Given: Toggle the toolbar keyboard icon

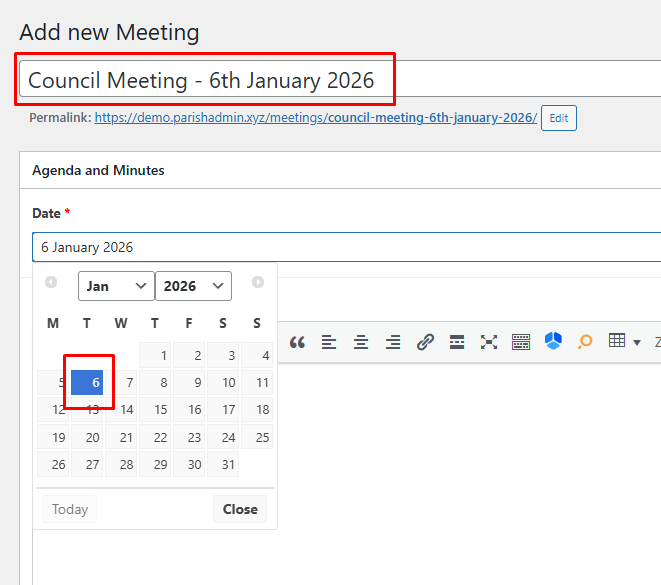Looking at the screenshot, I should tap(521, 342).
